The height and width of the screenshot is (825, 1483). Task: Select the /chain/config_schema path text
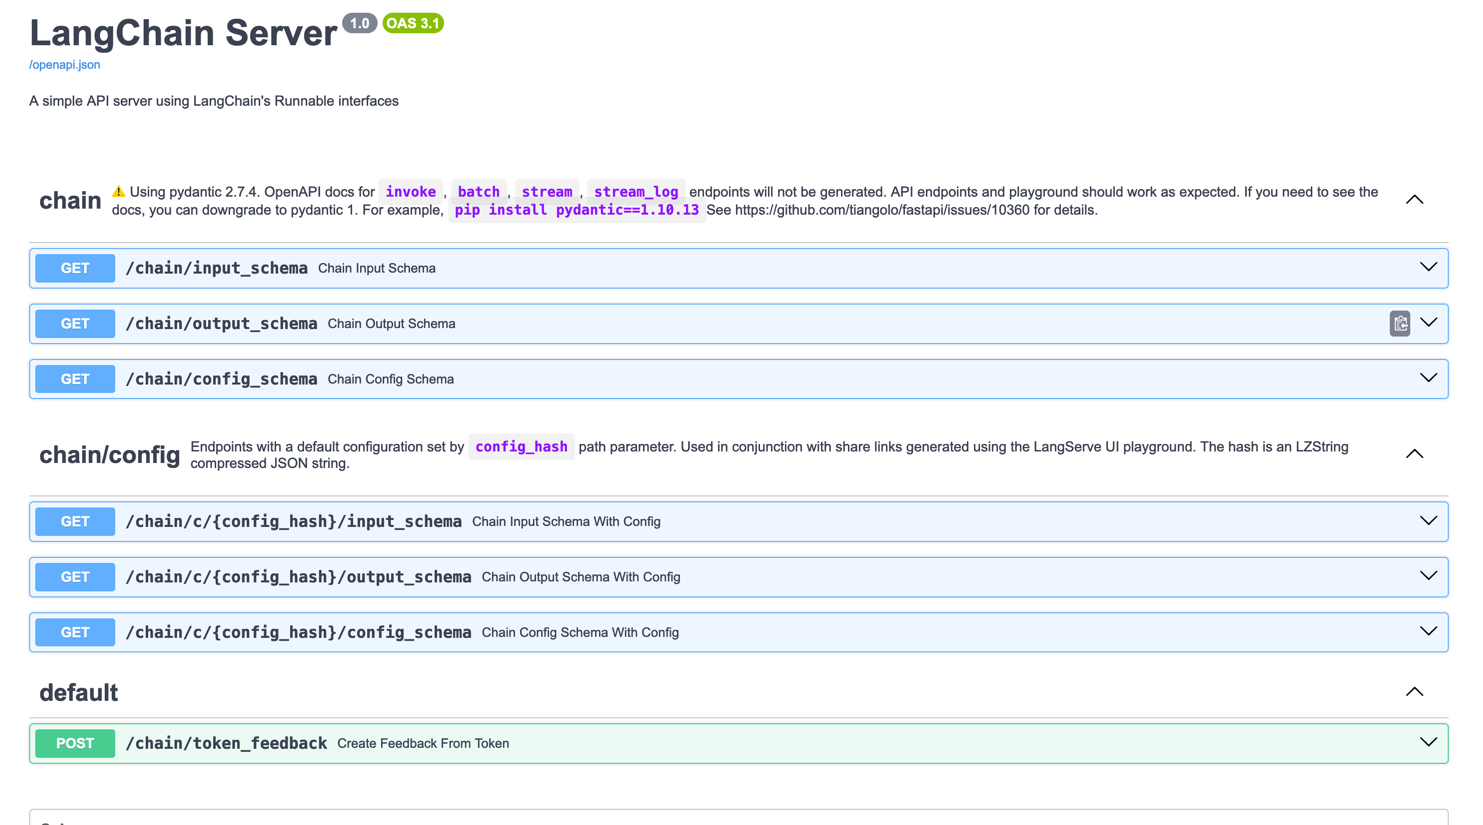(221, 379)
